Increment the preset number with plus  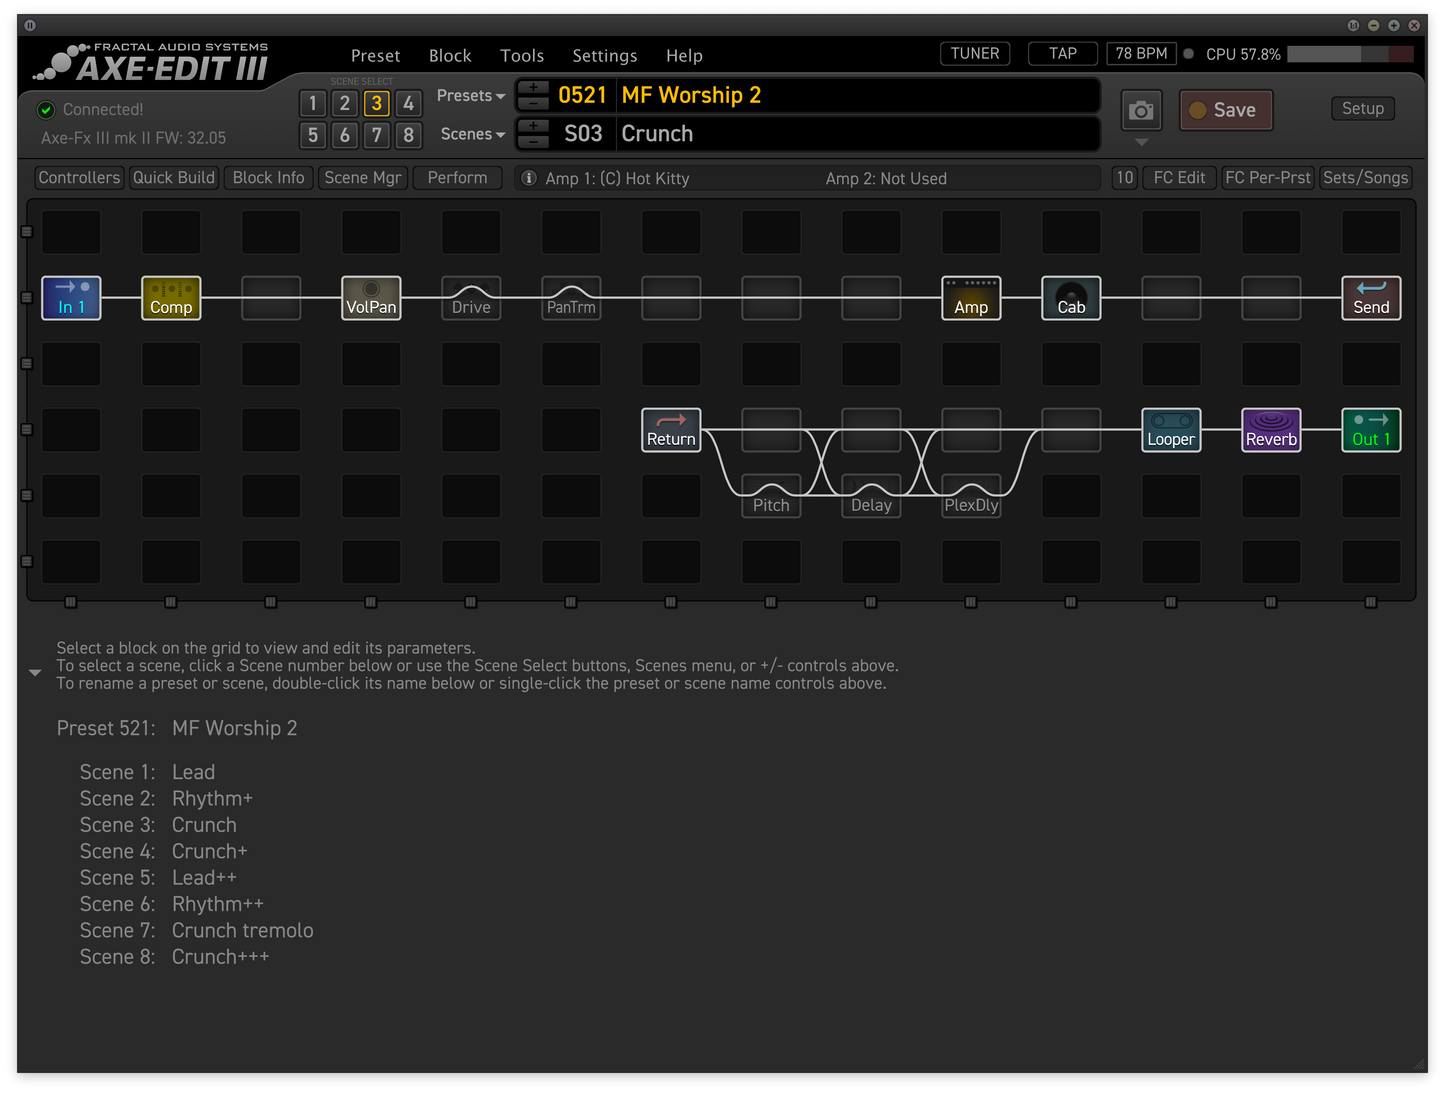click(x=533, y=88)
